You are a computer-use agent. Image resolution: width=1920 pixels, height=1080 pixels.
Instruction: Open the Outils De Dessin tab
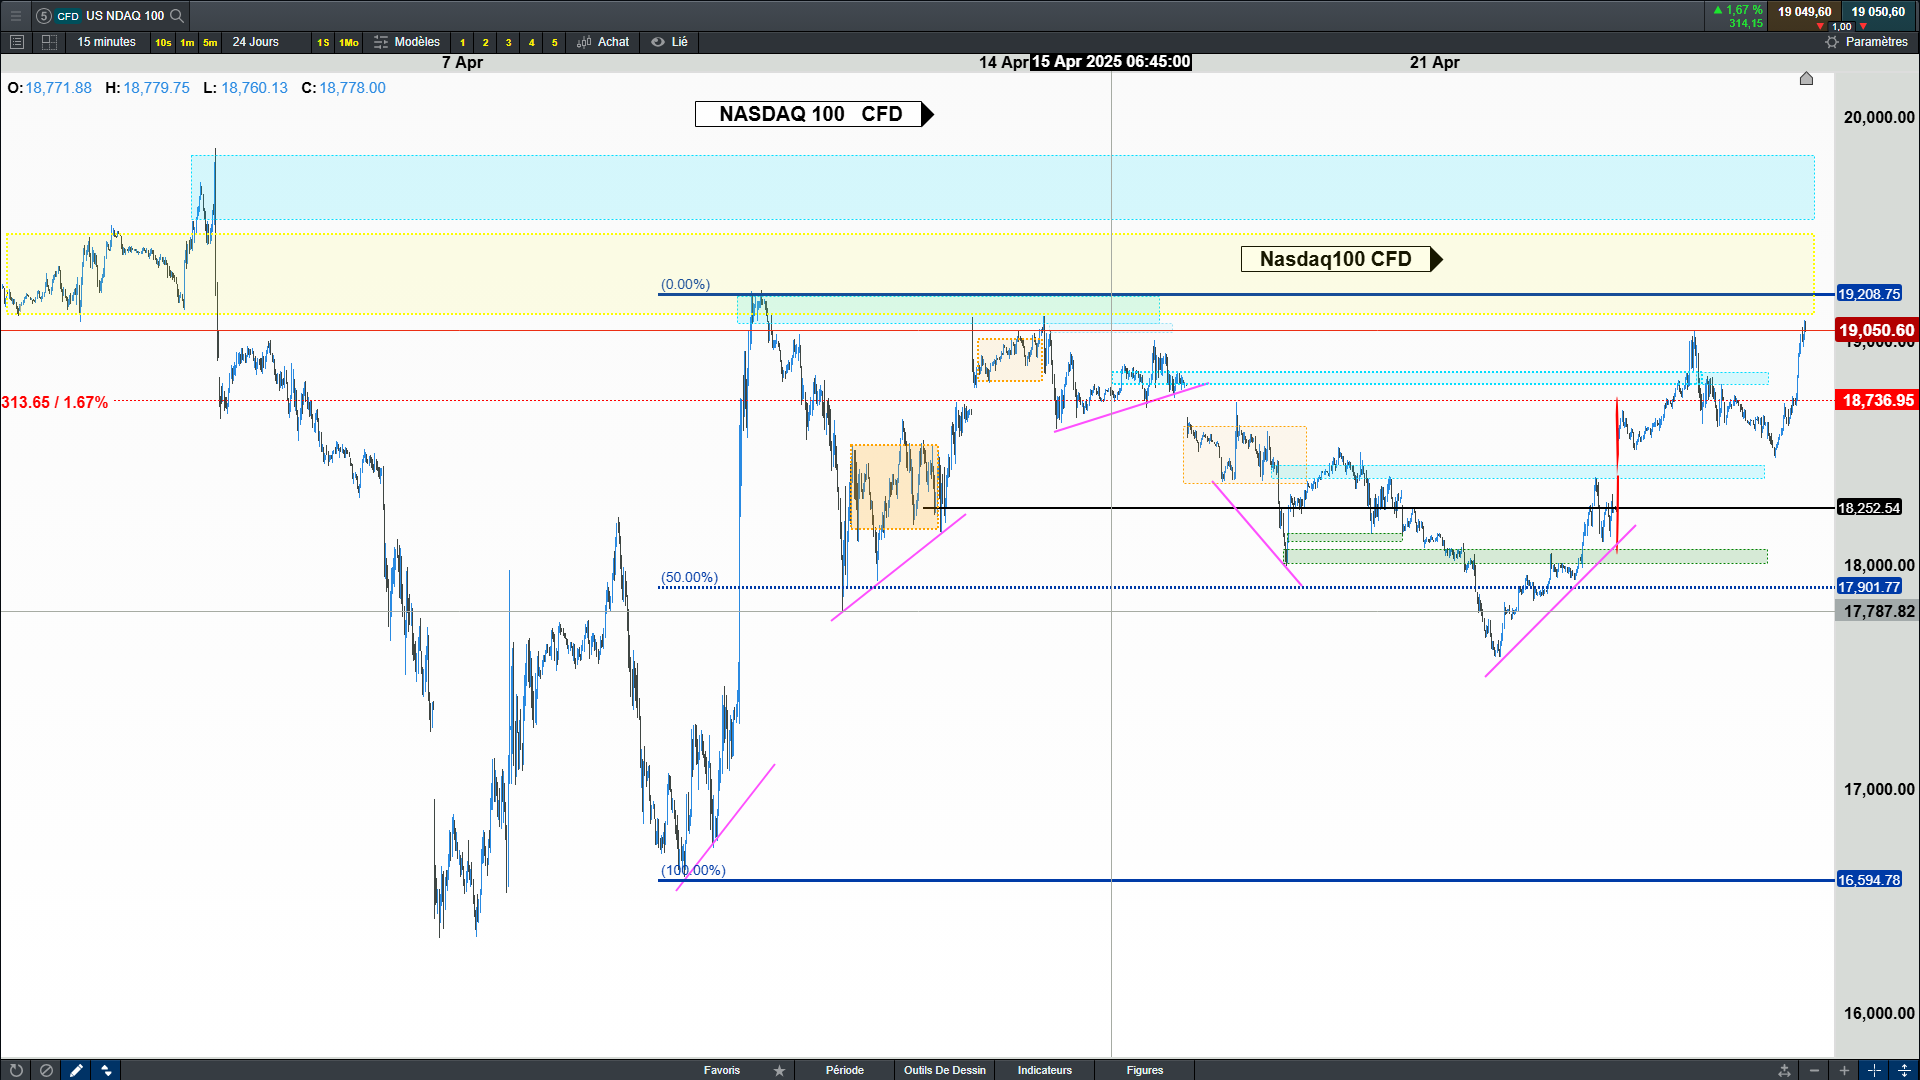point(944,1070)
